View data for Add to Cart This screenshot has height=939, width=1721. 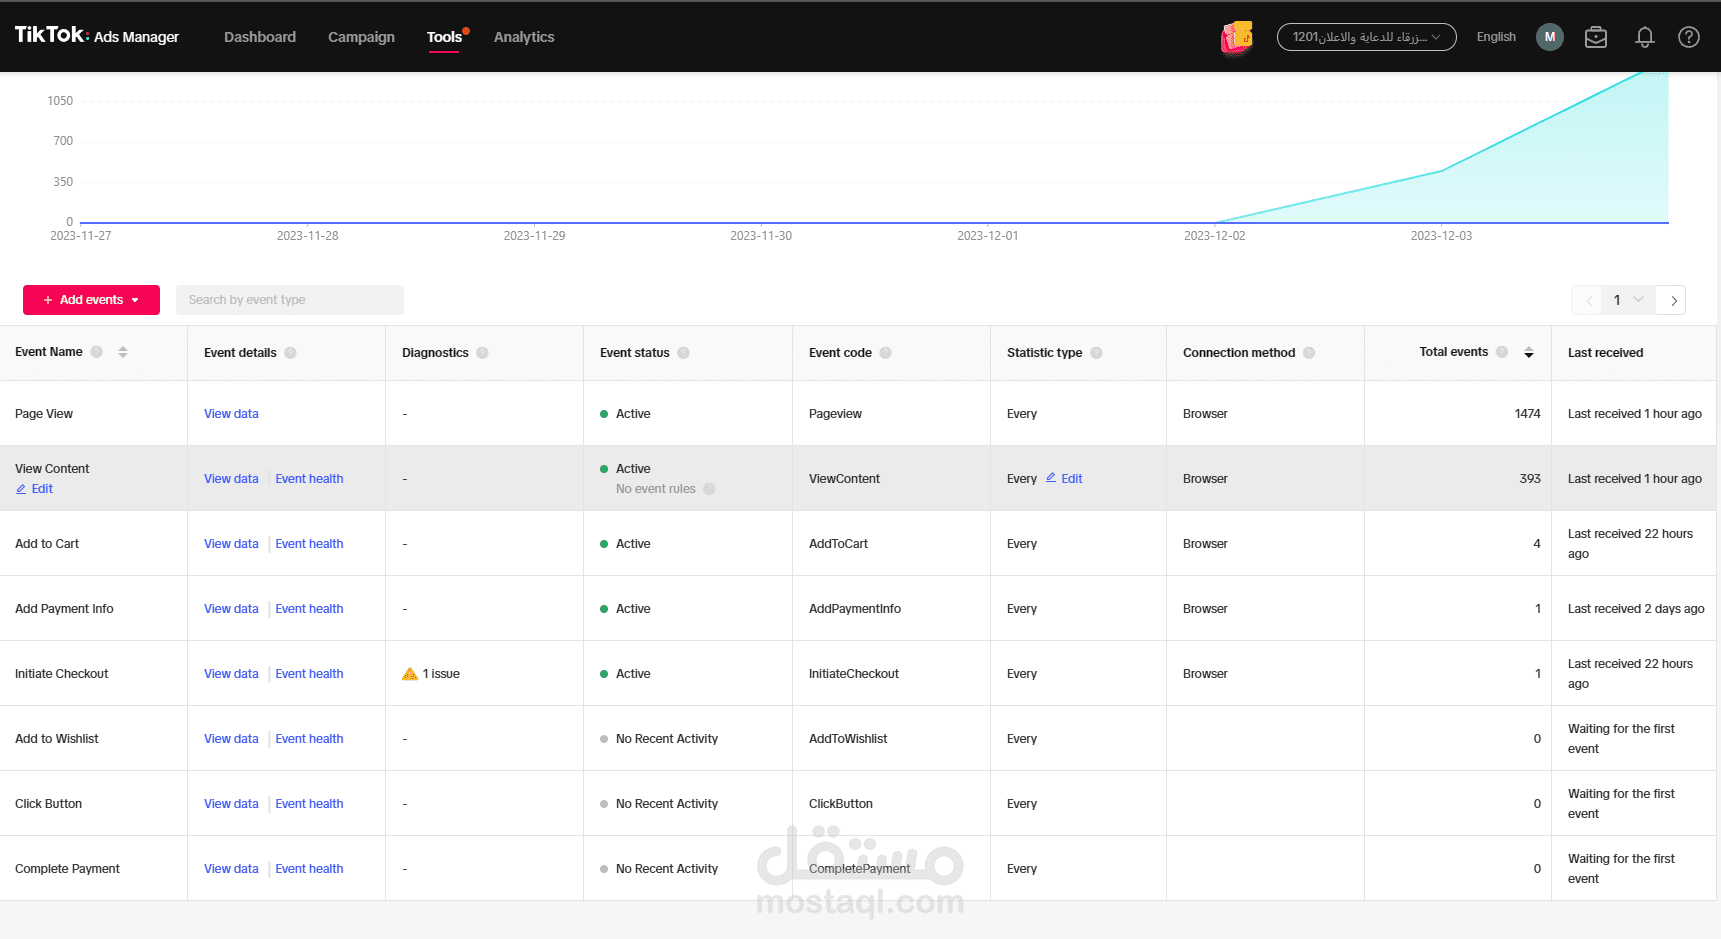point(231,544)
